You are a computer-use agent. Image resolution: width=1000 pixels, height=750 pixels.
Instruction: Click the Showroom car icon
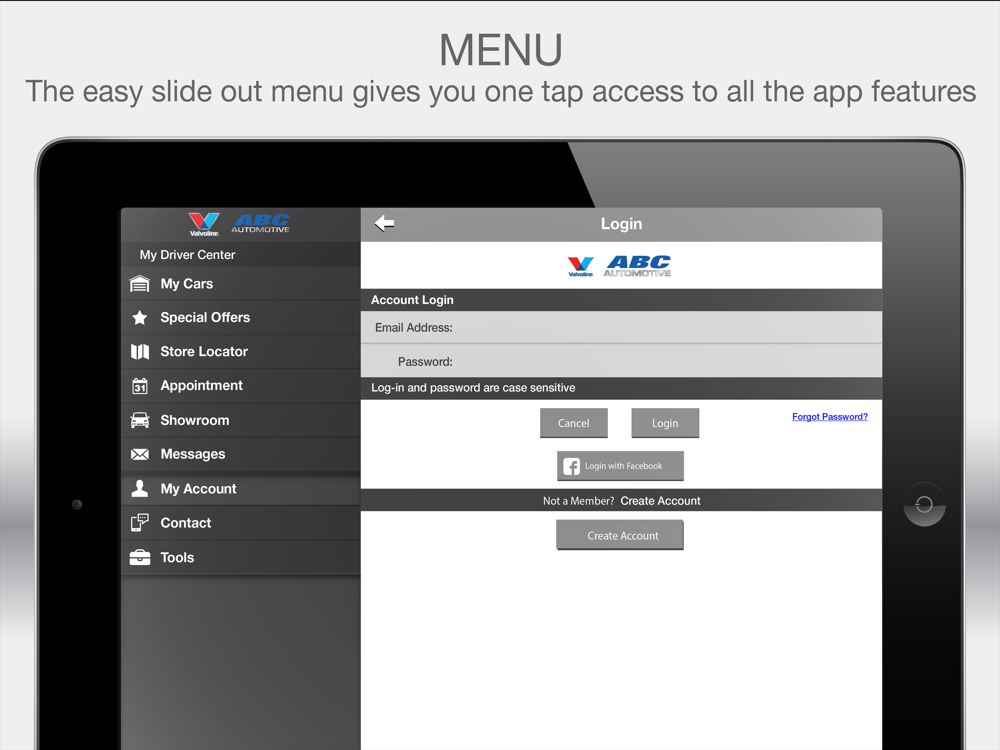[x=140, y=420]
